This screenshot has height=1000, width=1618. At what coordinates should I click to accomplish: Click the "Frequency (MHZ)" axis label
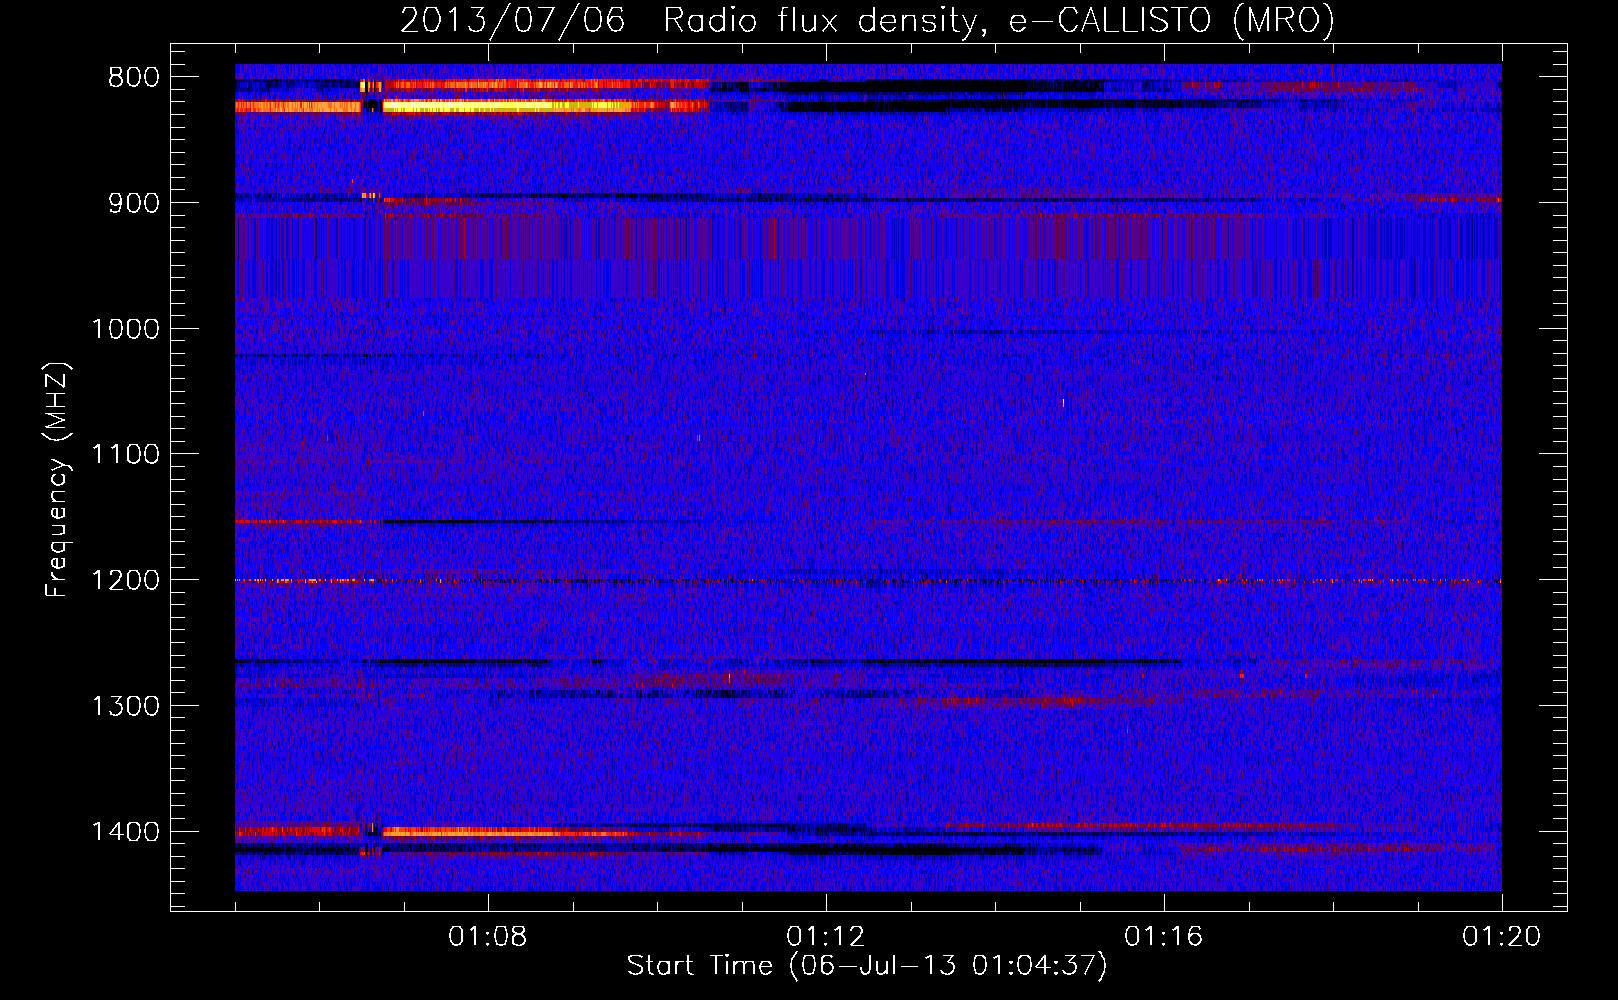(57, 480)
